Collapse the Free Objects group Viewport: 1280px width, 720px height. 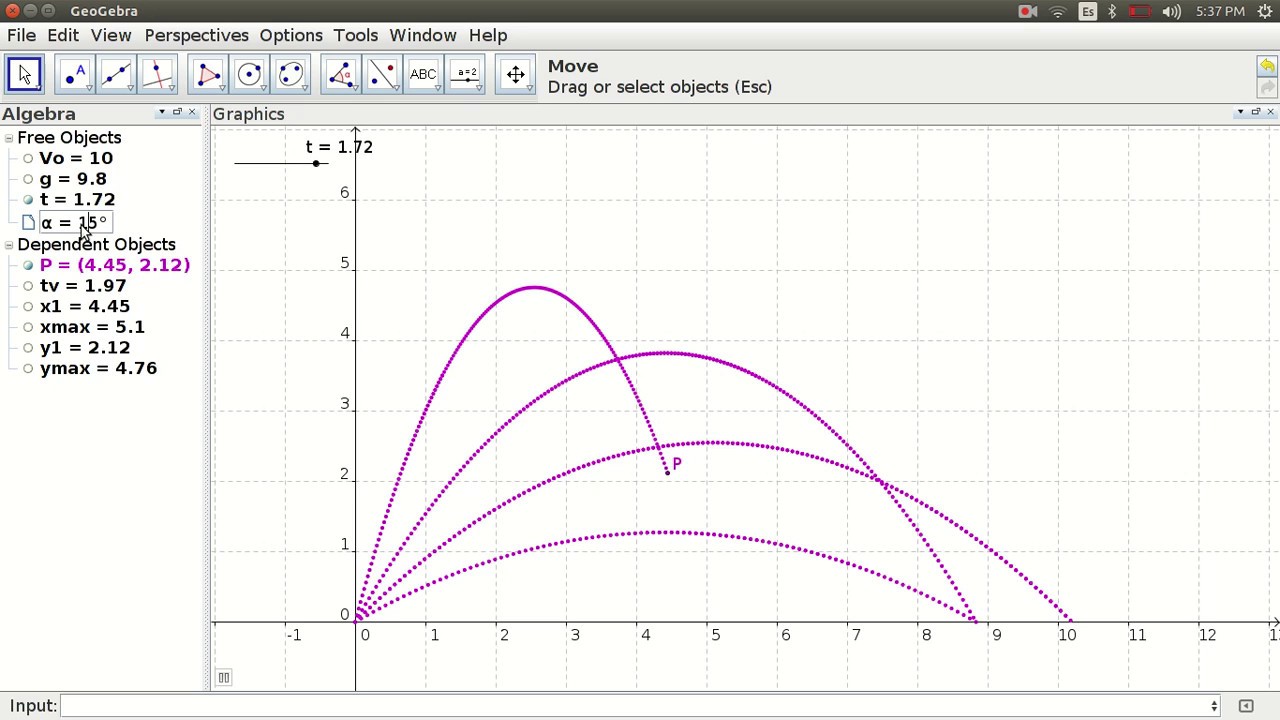tap(9, 138)
